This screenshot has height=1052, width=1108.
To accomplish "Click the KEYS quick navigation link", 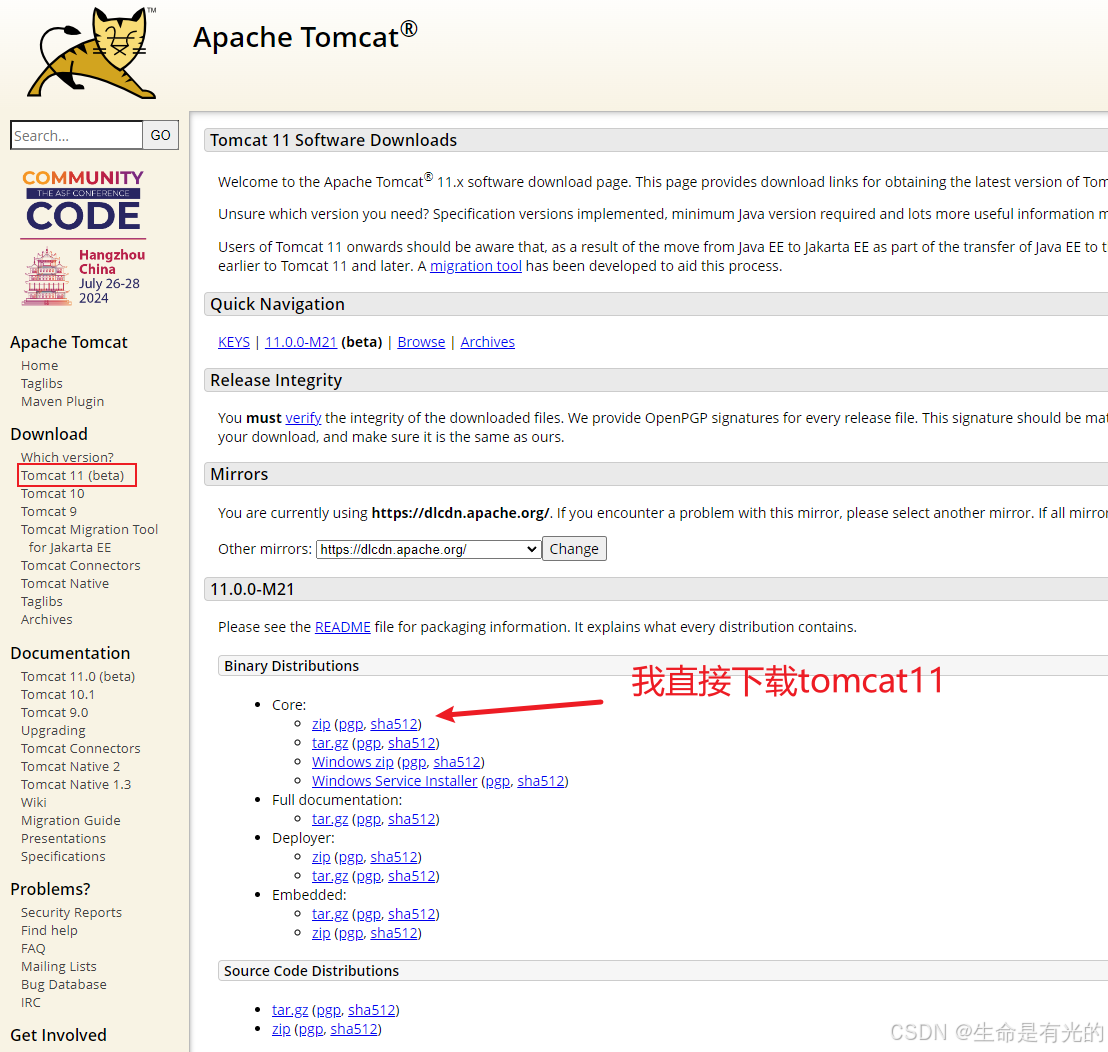I will click(234, 342).
